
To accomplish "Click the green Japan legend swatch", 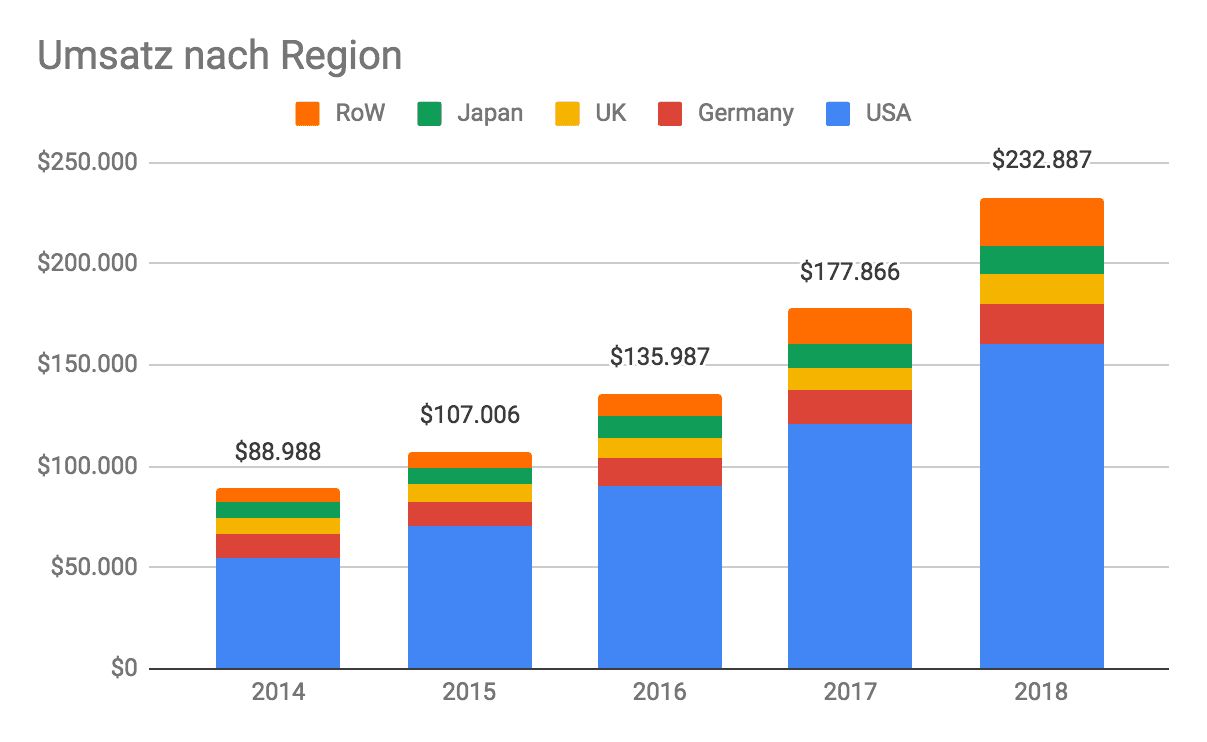I will pos(428,114).
